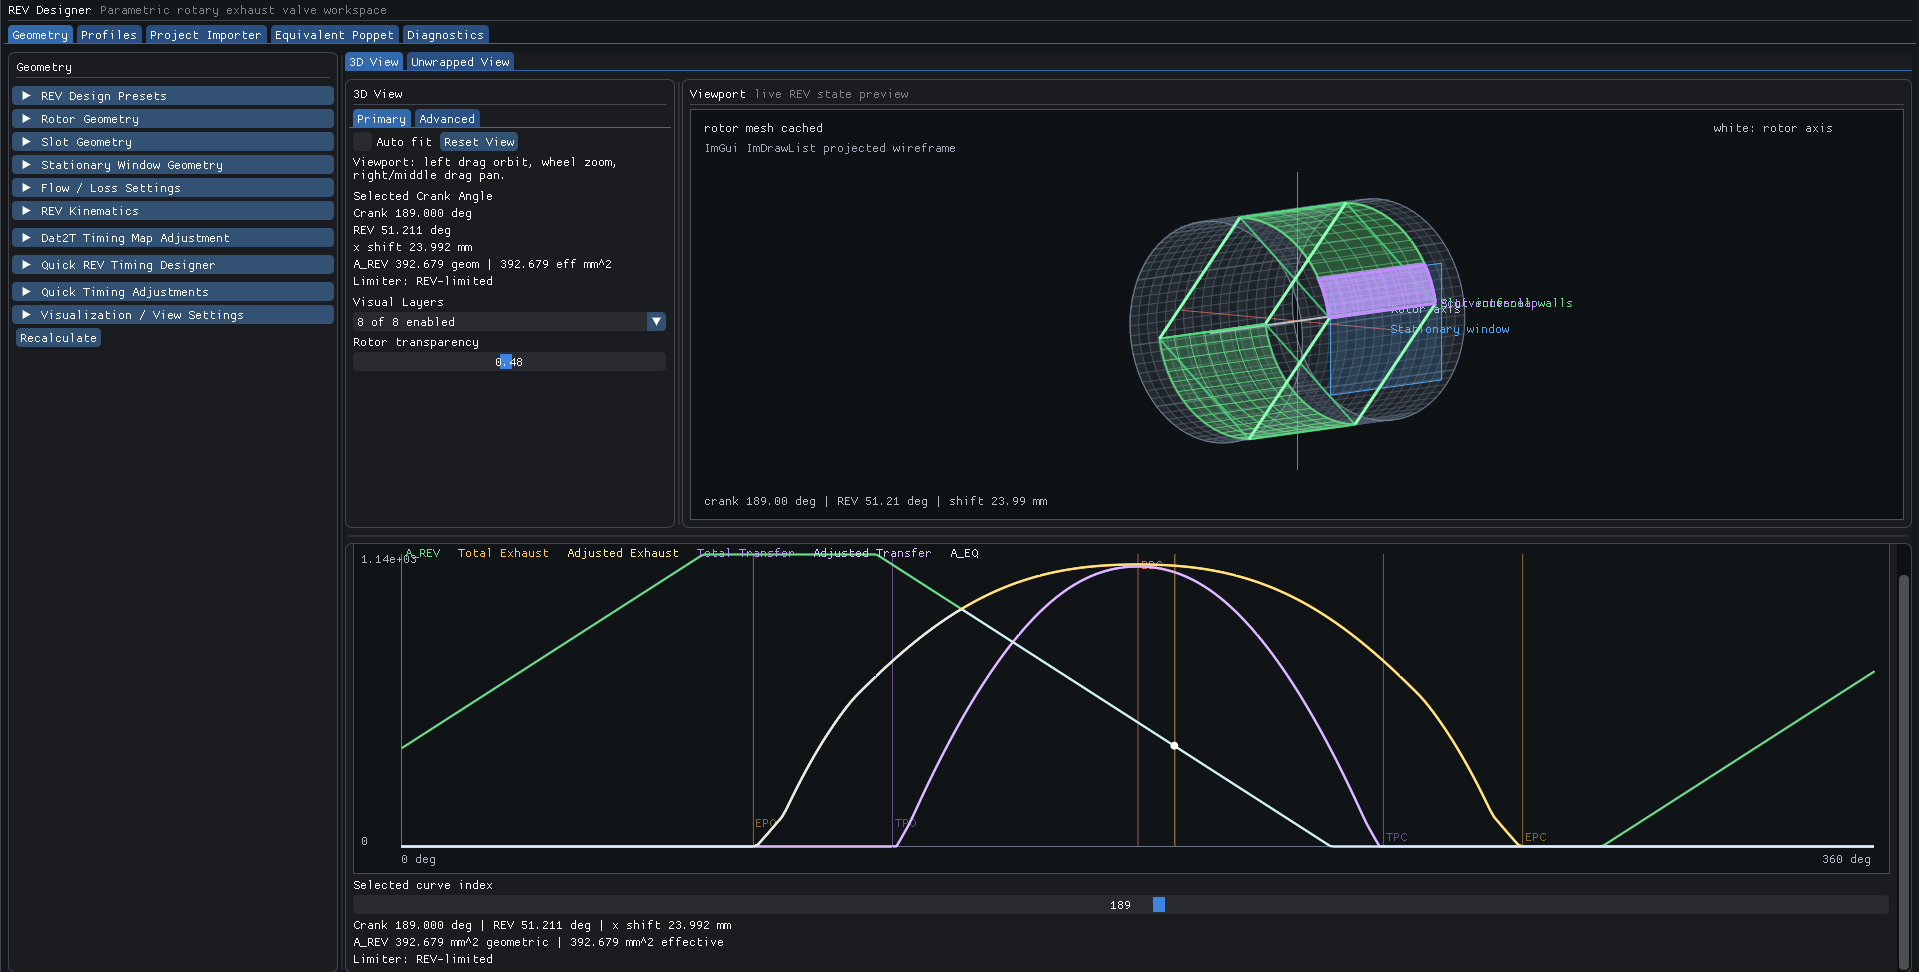Click the Total Transfer legend label
This screenshot has width=1919, height=972.
(746, 553)
